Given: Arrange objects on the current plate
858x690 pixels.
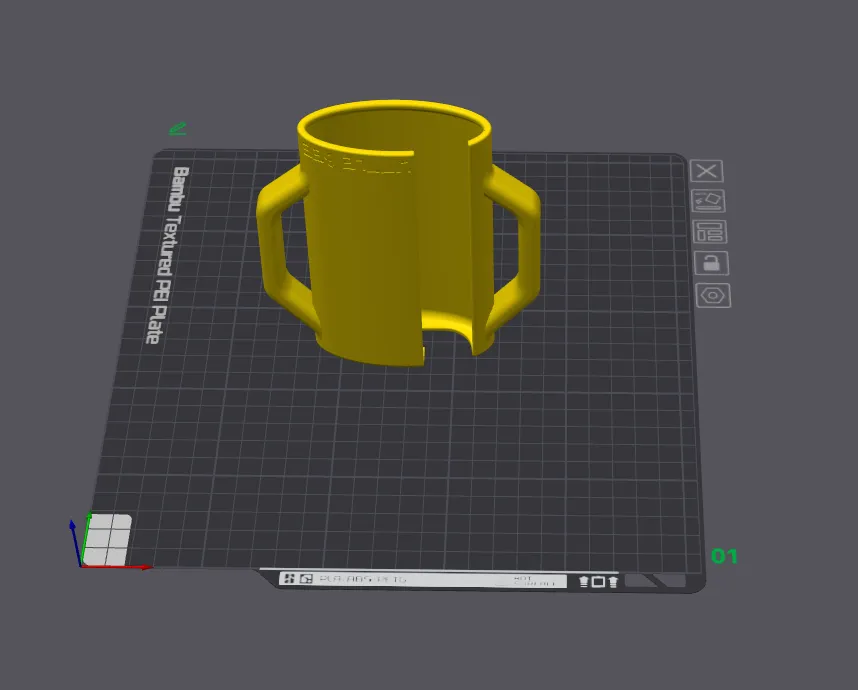Looking at the screenshot, I should click(710, 231).
